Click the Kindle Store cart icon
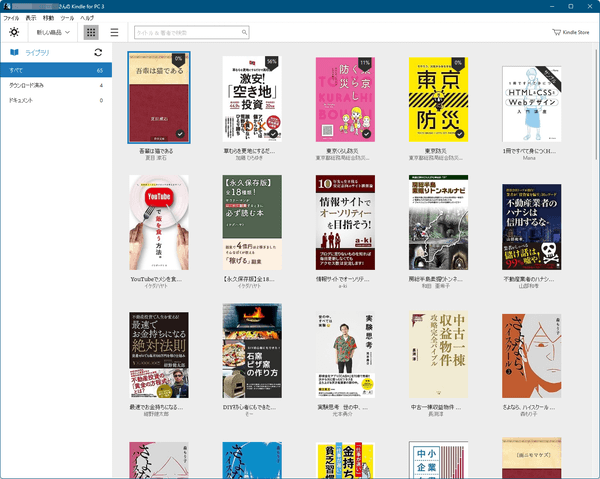This screenshot has height=479, width=600. pyautogui.click(x=556, y=32)
